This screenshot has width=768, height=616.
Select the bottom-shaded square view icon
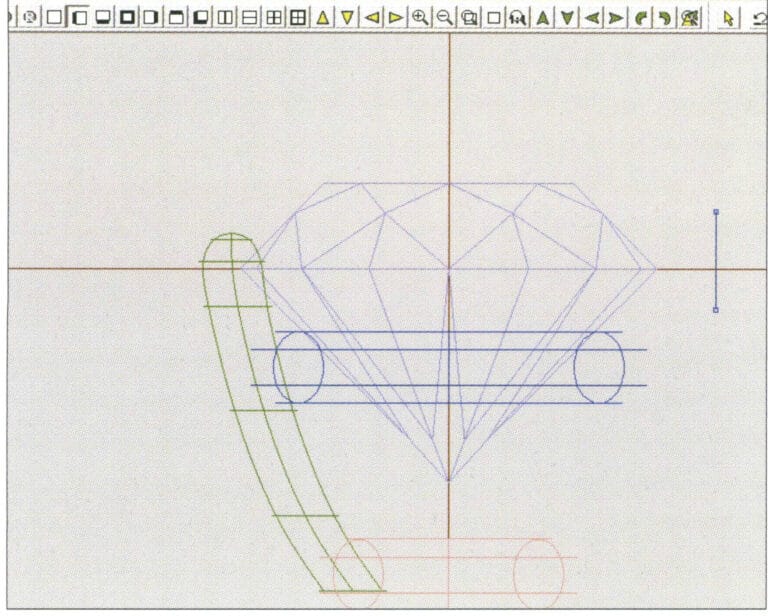pos(102,18)
